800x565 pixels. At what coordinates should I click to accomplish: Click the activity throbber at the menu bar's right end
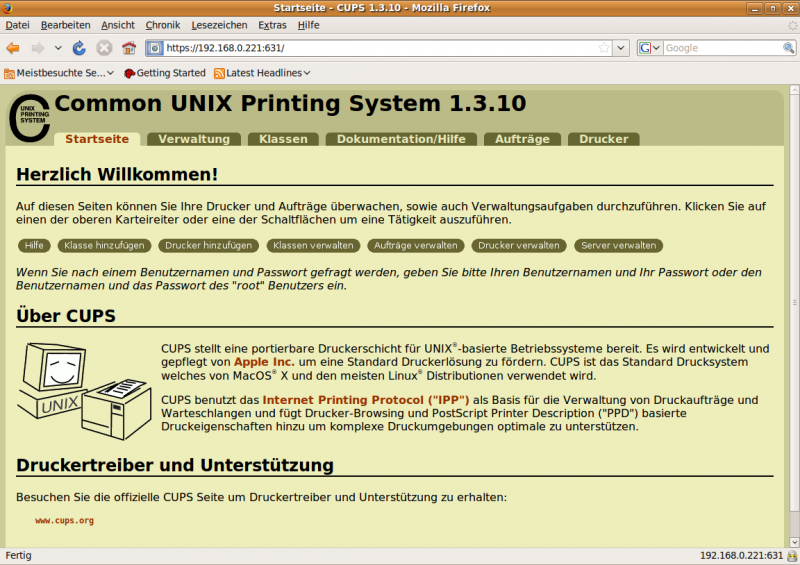point(792,25)
